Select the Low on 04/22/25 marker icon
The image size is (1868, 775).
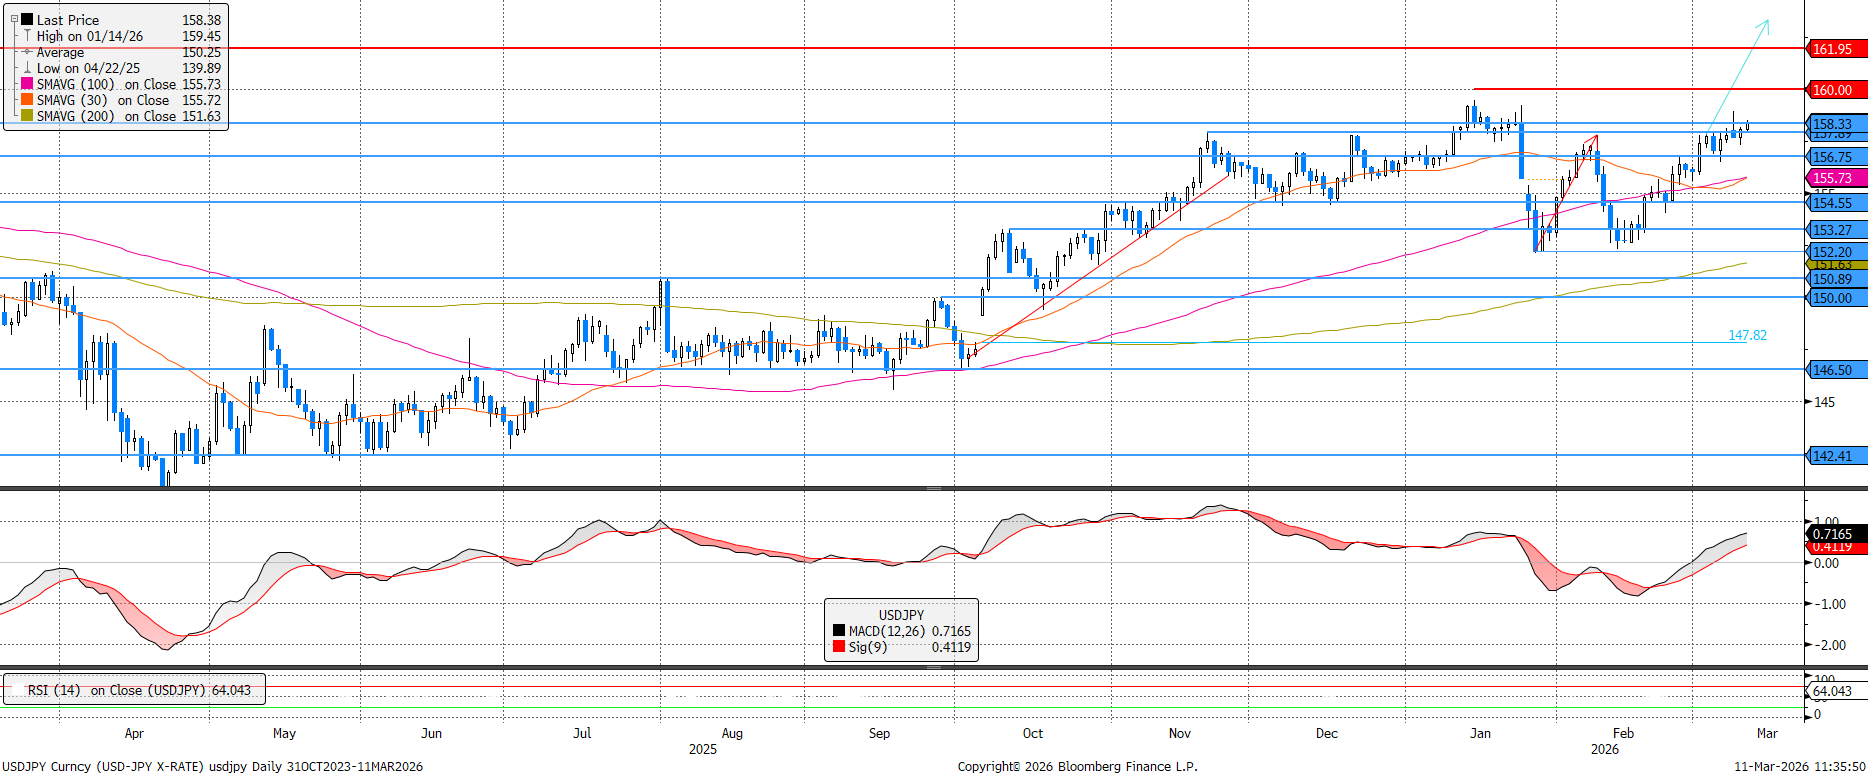[x=27, y=68]
